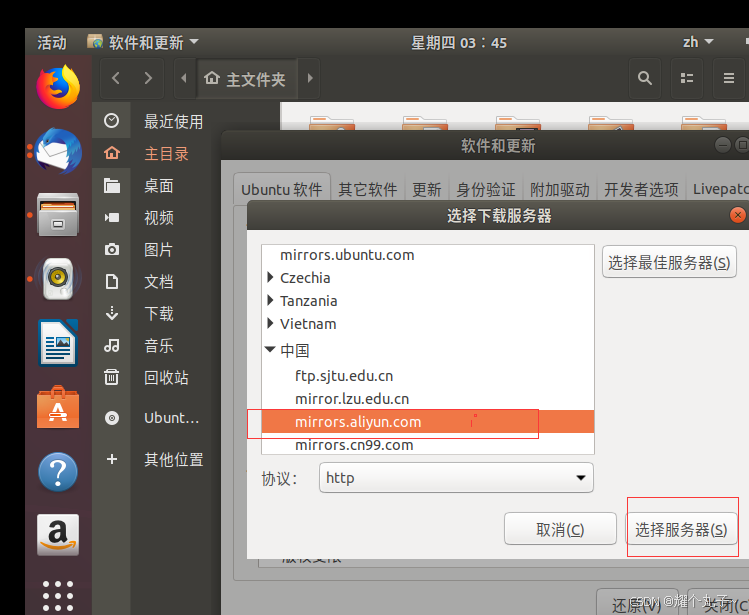Click the search icon in Files toolbar
Screen dimensions: 749x615
(645, 78)
